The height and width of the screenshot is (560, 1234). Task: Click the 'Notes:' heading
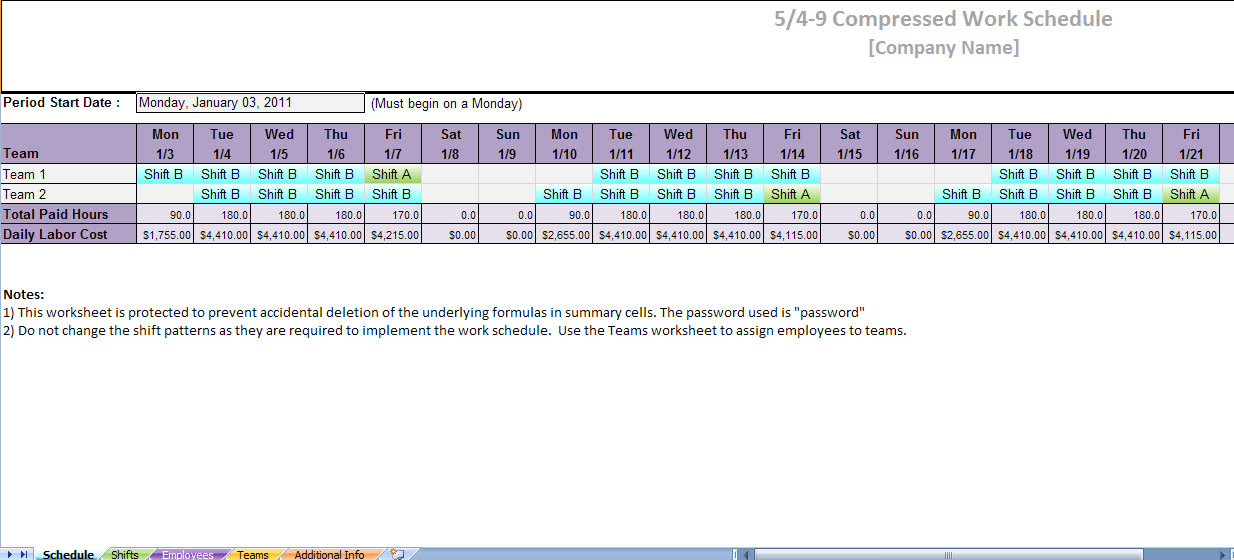24,294
